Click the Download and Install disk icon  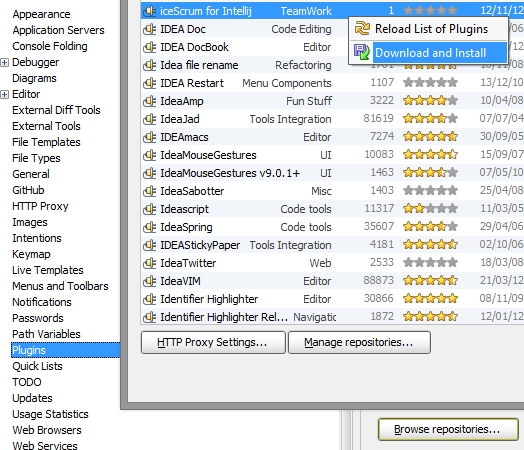pos(362,52)
